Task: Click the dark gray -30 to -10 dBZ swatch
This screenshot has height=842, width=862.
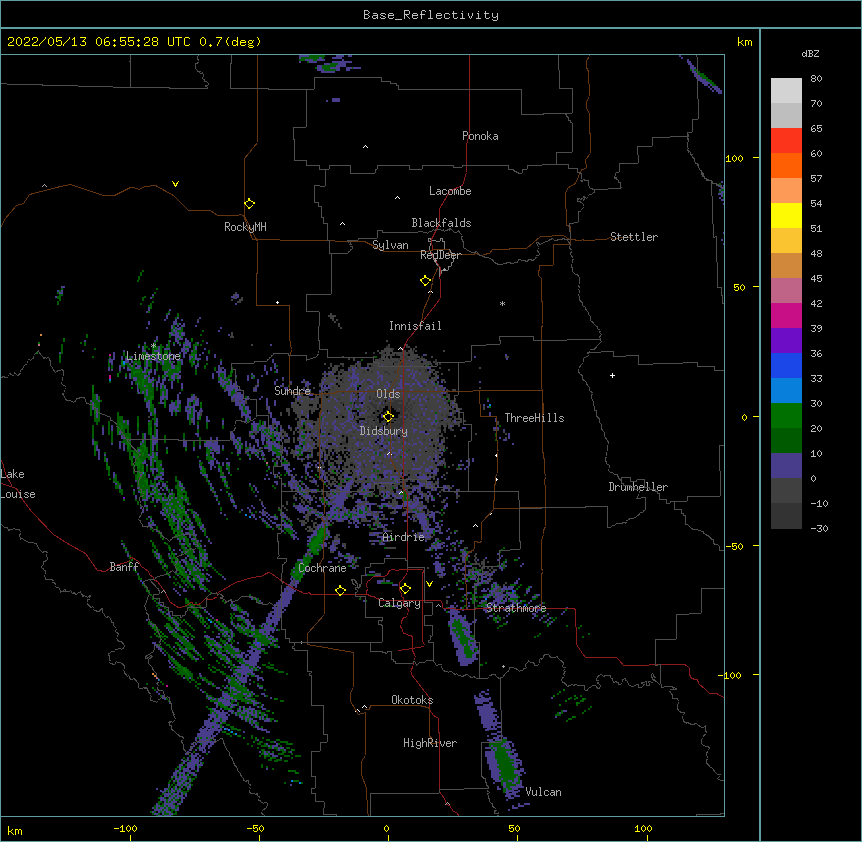Action: (786, 516)
